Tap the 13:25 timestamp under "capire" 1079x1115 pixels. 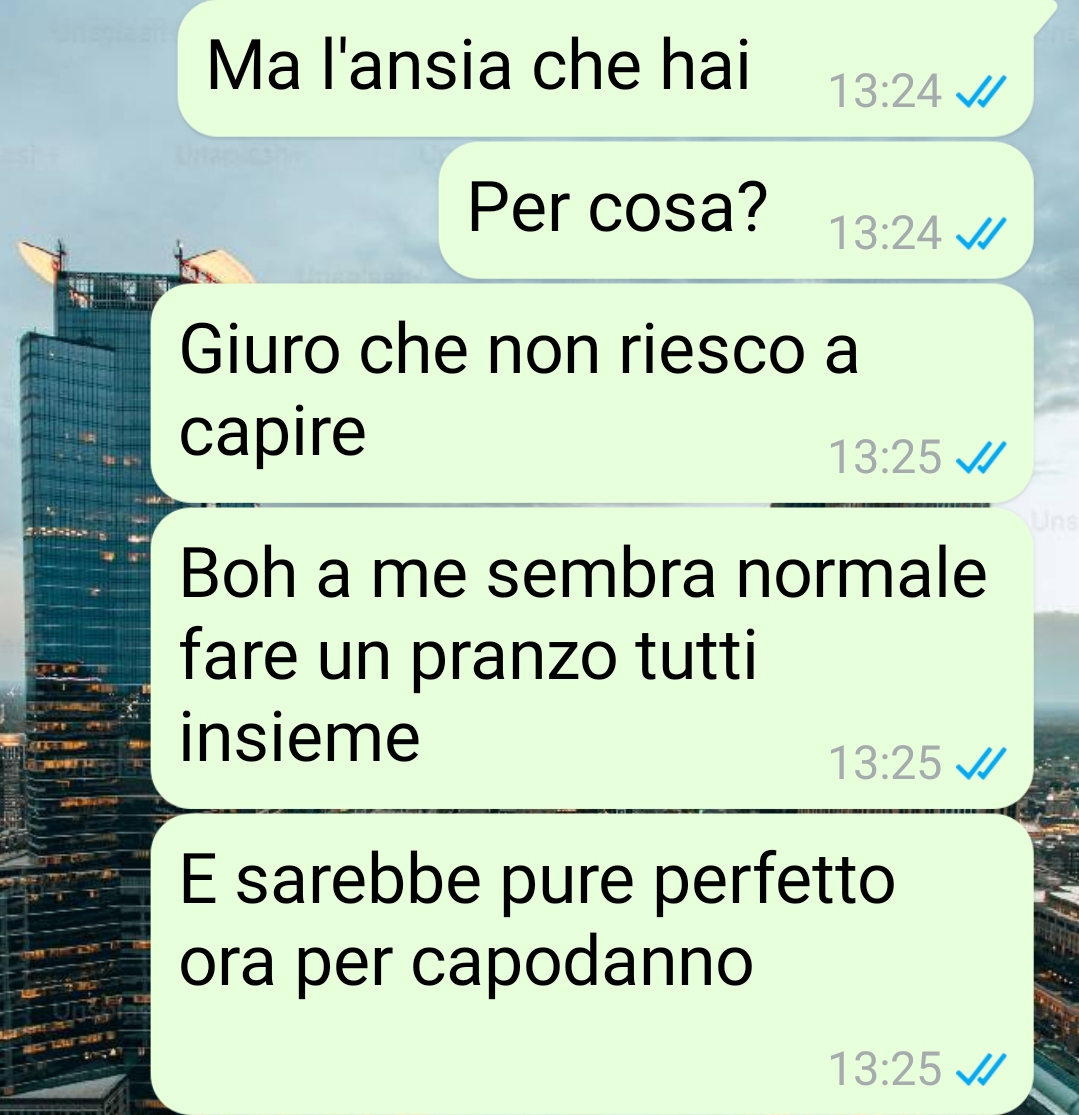pos(885,457)
